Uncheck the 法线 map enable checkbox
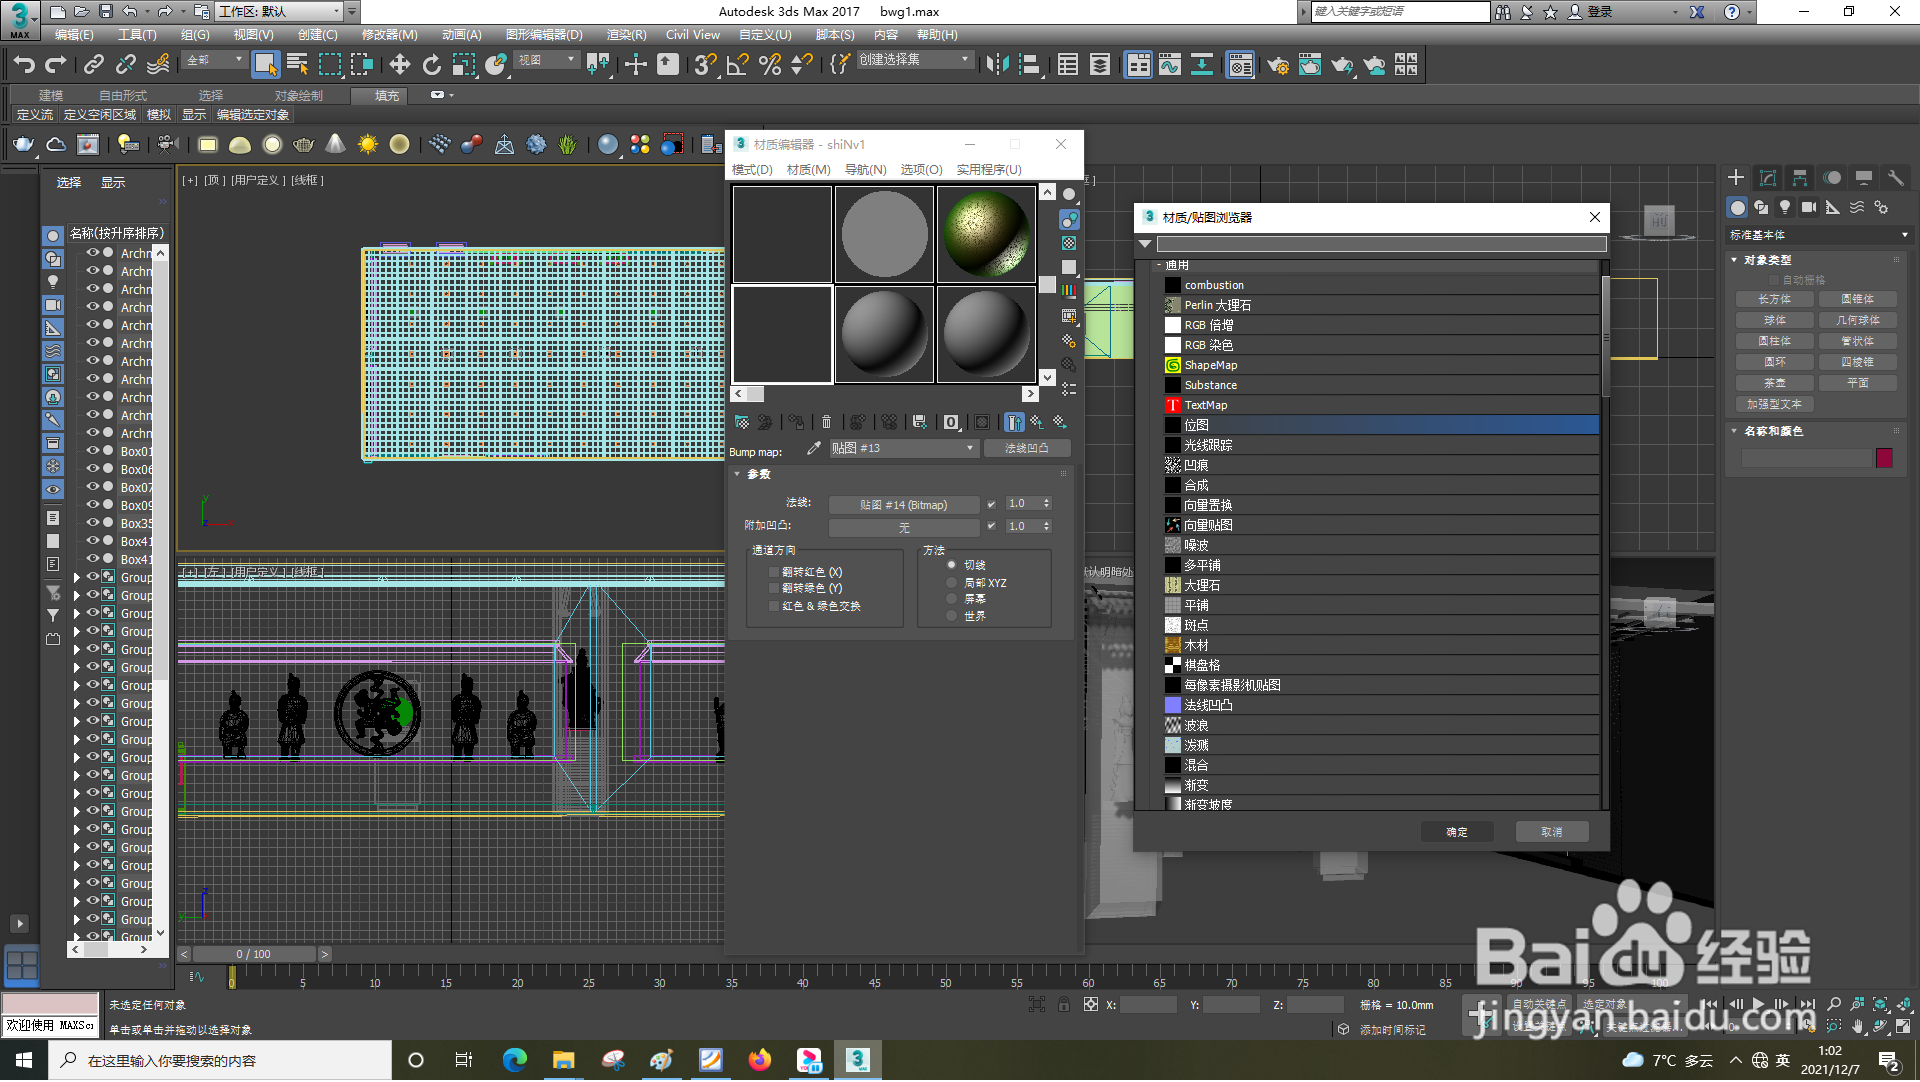 [991, 505]
